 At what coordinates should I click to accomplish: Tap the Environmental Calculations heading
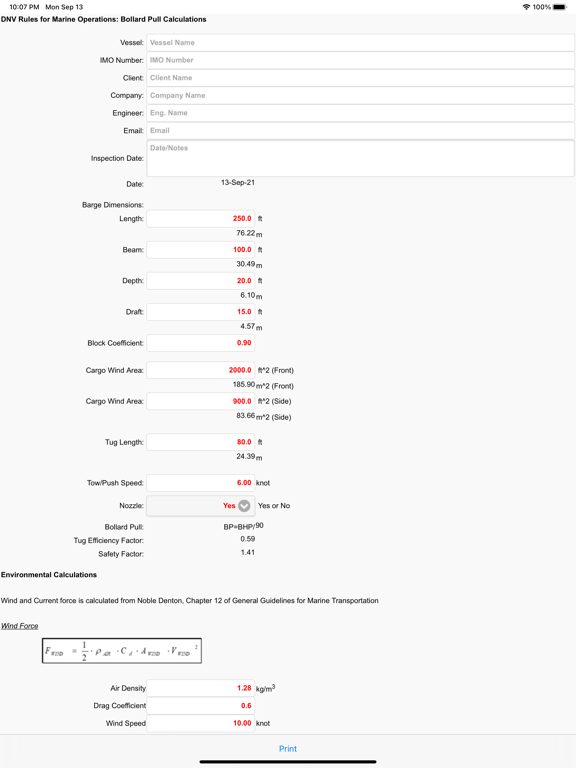click(49, 575)
